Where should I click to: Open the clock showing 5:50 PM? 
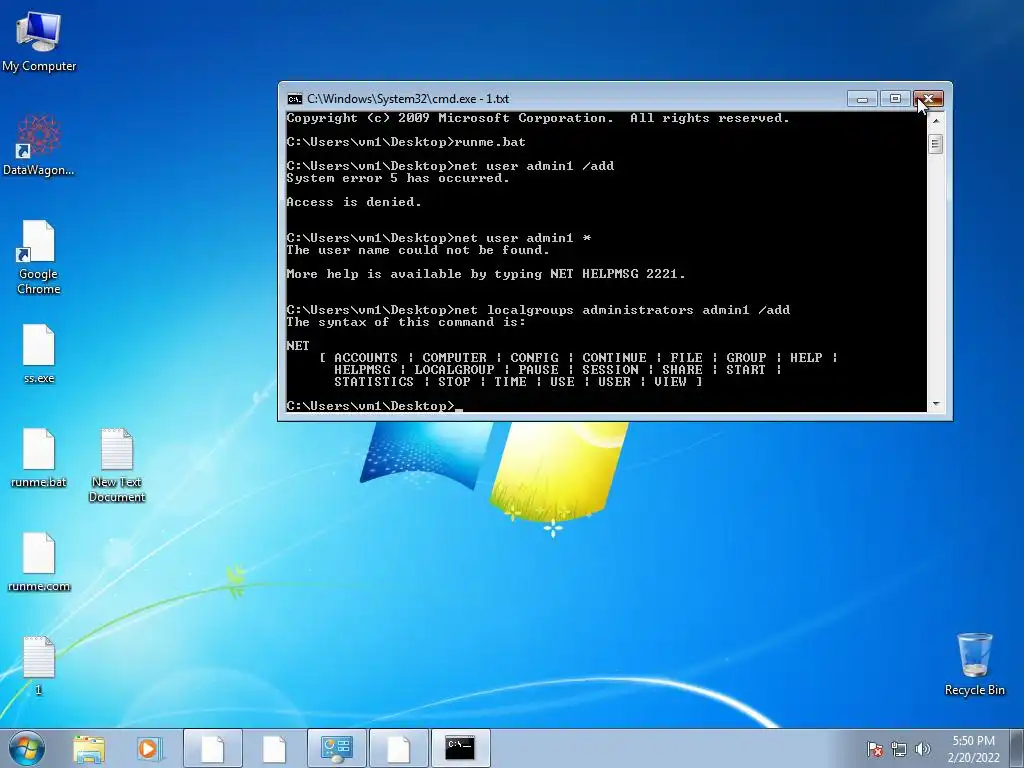(974, 748)
